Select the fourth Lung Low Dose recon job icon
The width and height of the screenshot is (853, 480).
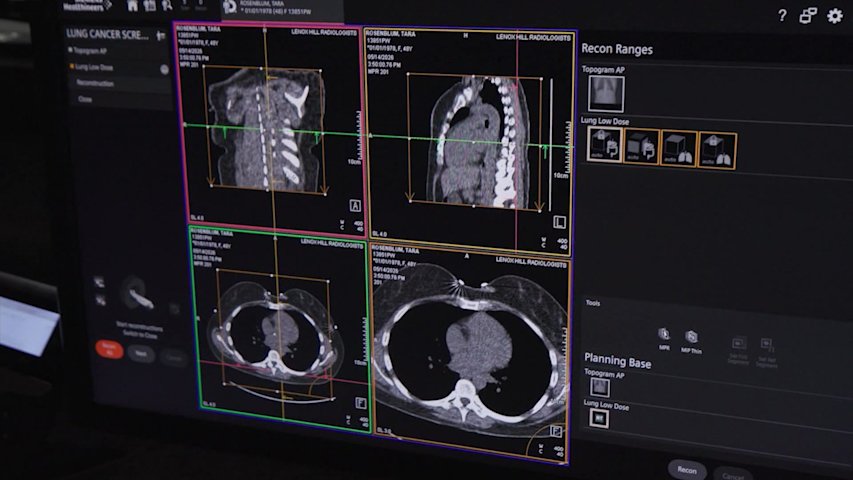coord(717,150)
